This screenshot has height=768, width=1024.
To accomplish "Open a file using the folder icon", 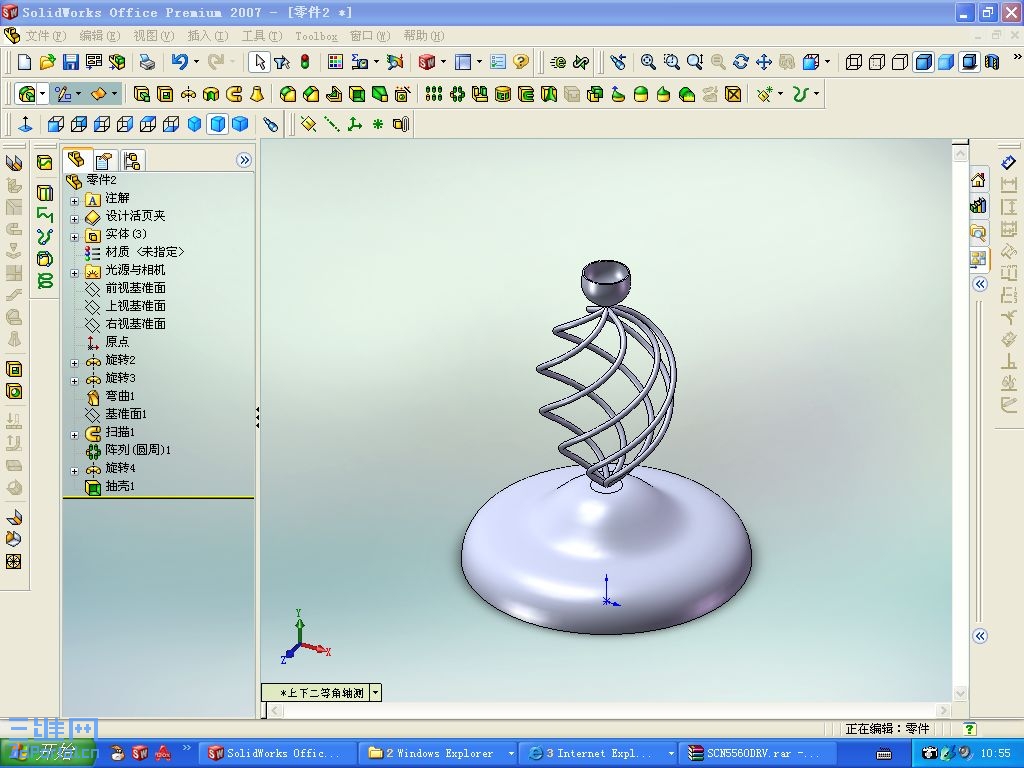I will (47, 62).
